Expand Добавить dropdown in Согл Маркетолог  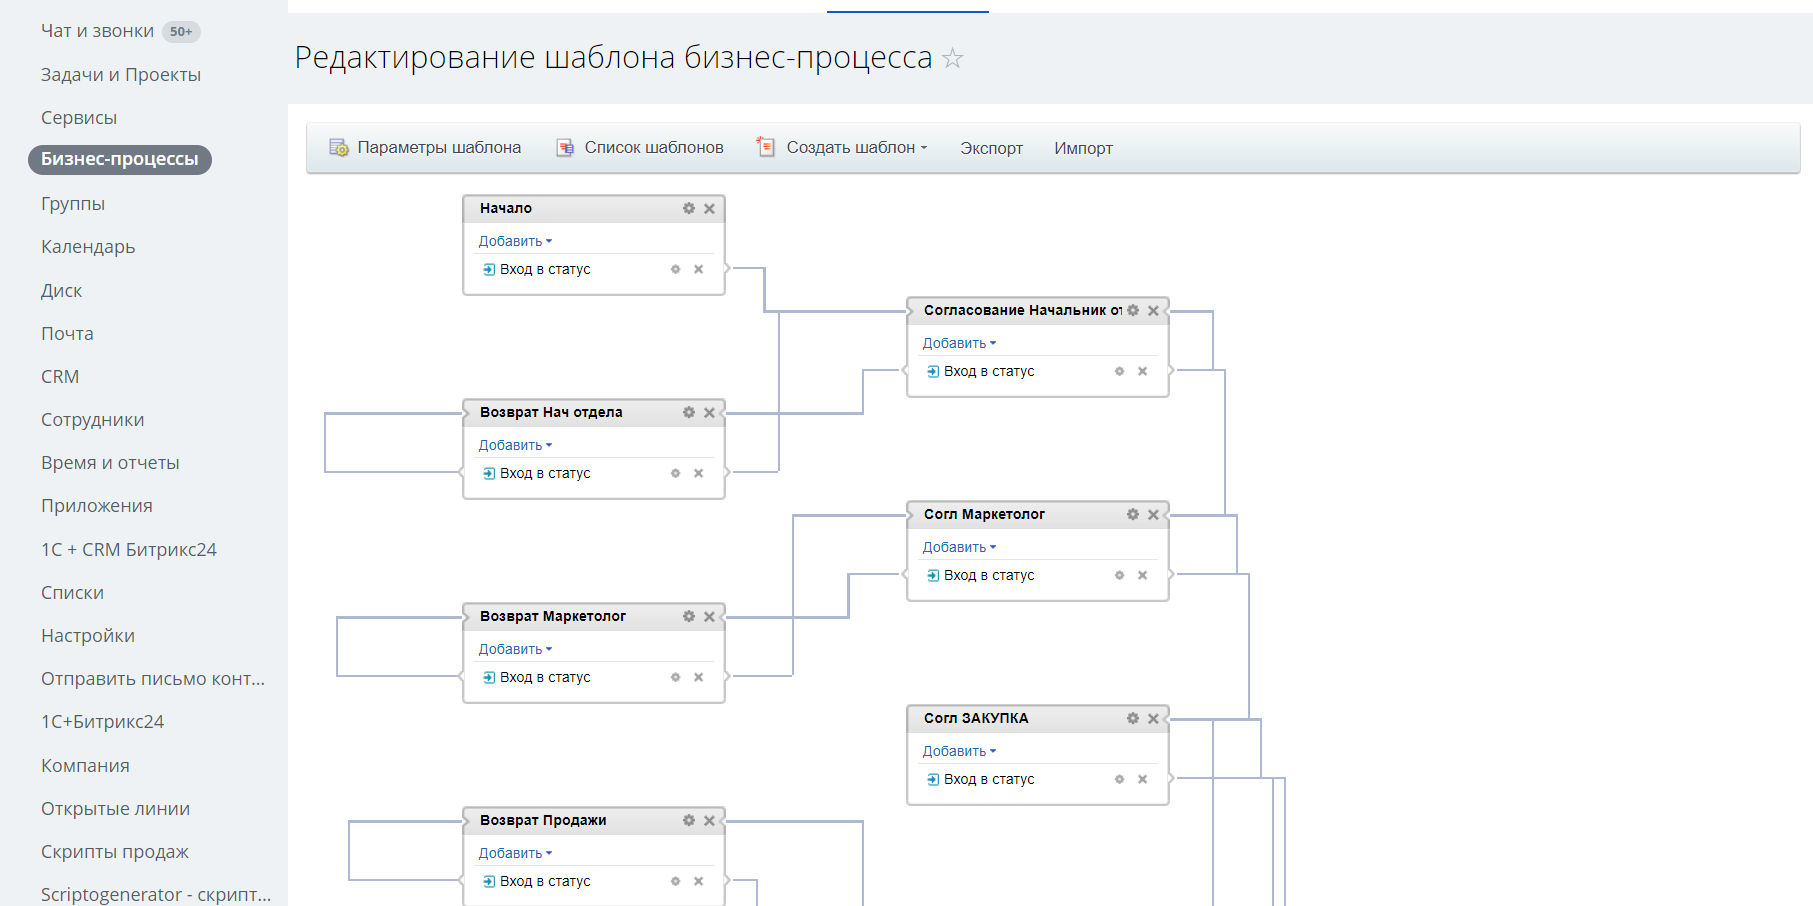point(959,547)
